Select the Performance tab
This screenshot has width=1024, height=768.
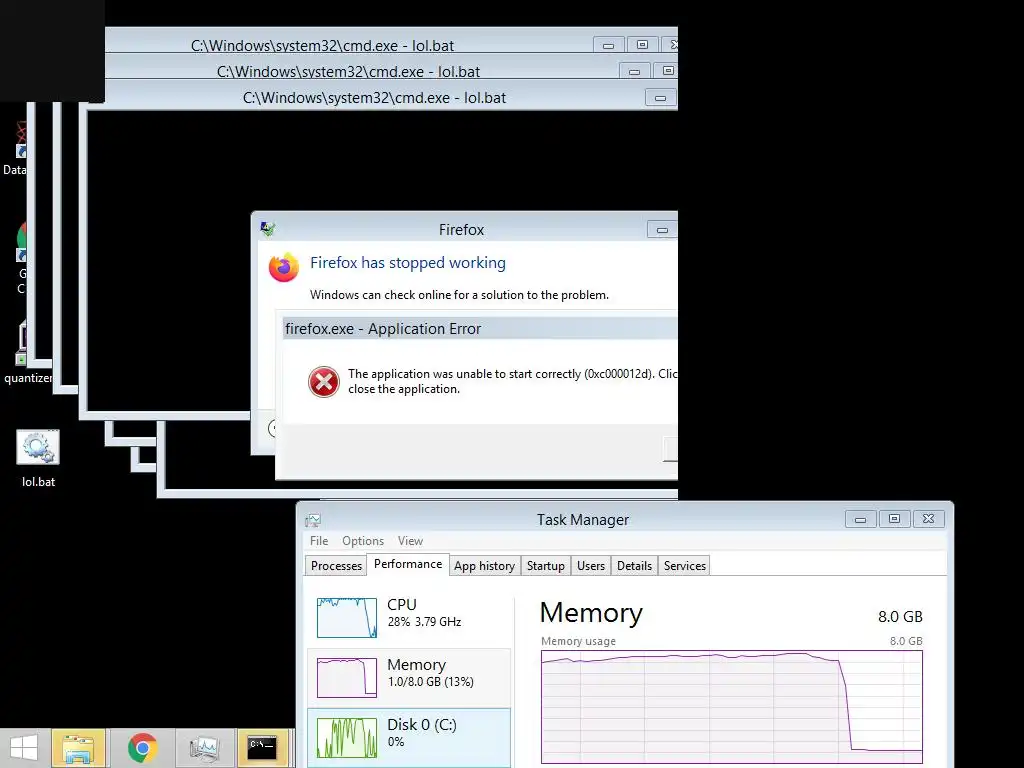point(408,564)
